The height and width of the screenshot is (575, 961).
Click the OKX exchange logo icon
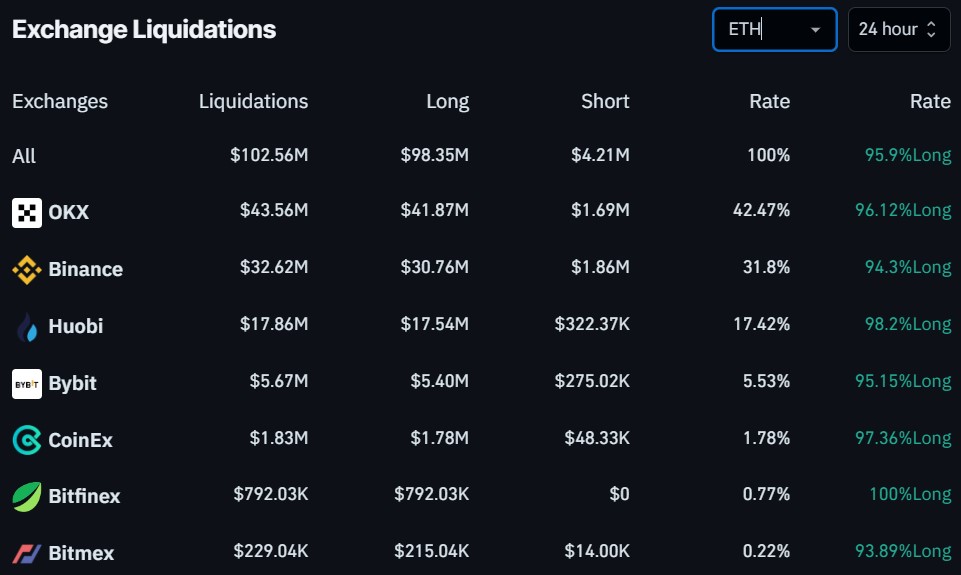tap(27, 212)
